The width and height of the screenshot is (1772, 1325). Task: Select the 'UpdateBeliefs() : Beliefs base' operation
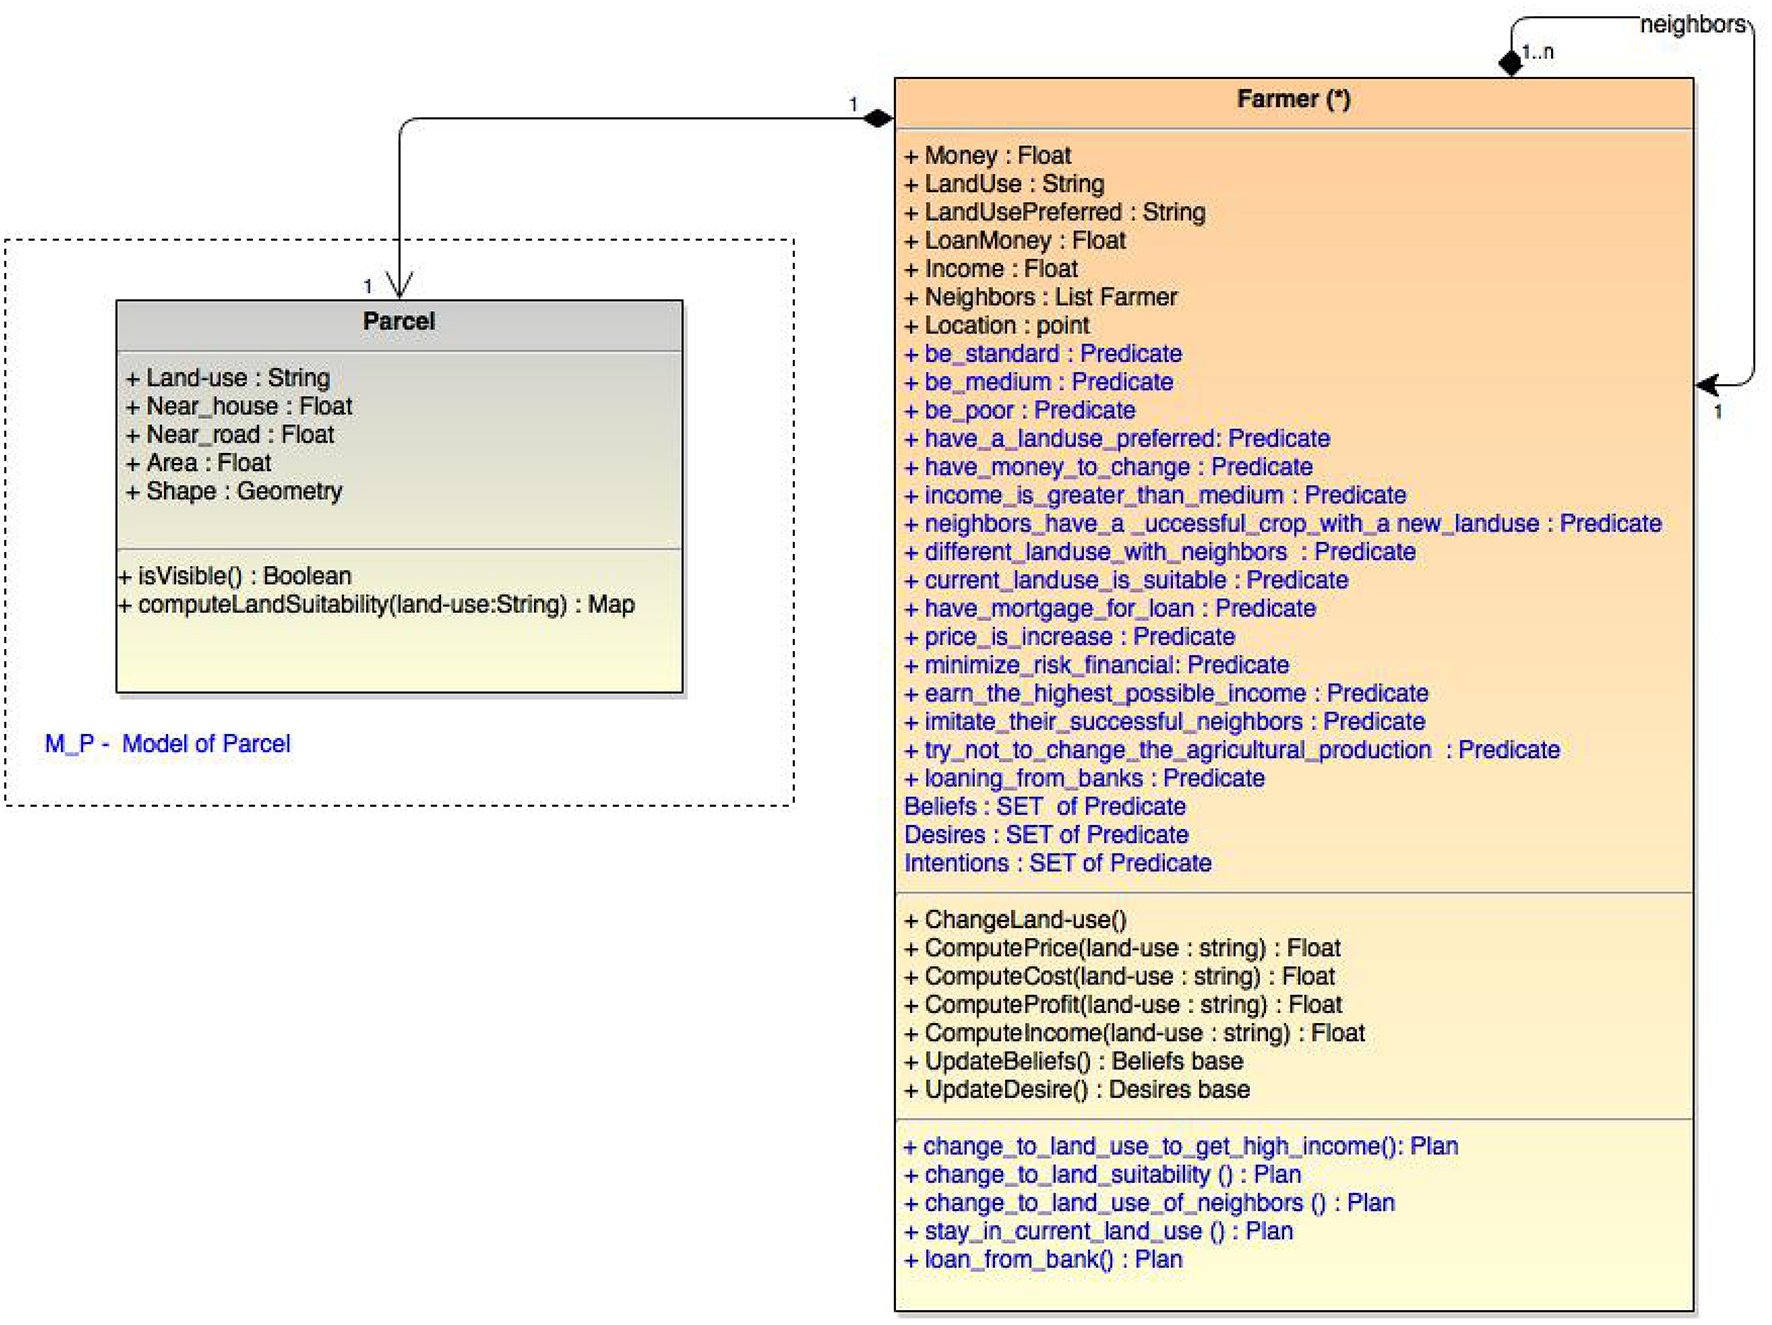click(x=1075, y=1061)
